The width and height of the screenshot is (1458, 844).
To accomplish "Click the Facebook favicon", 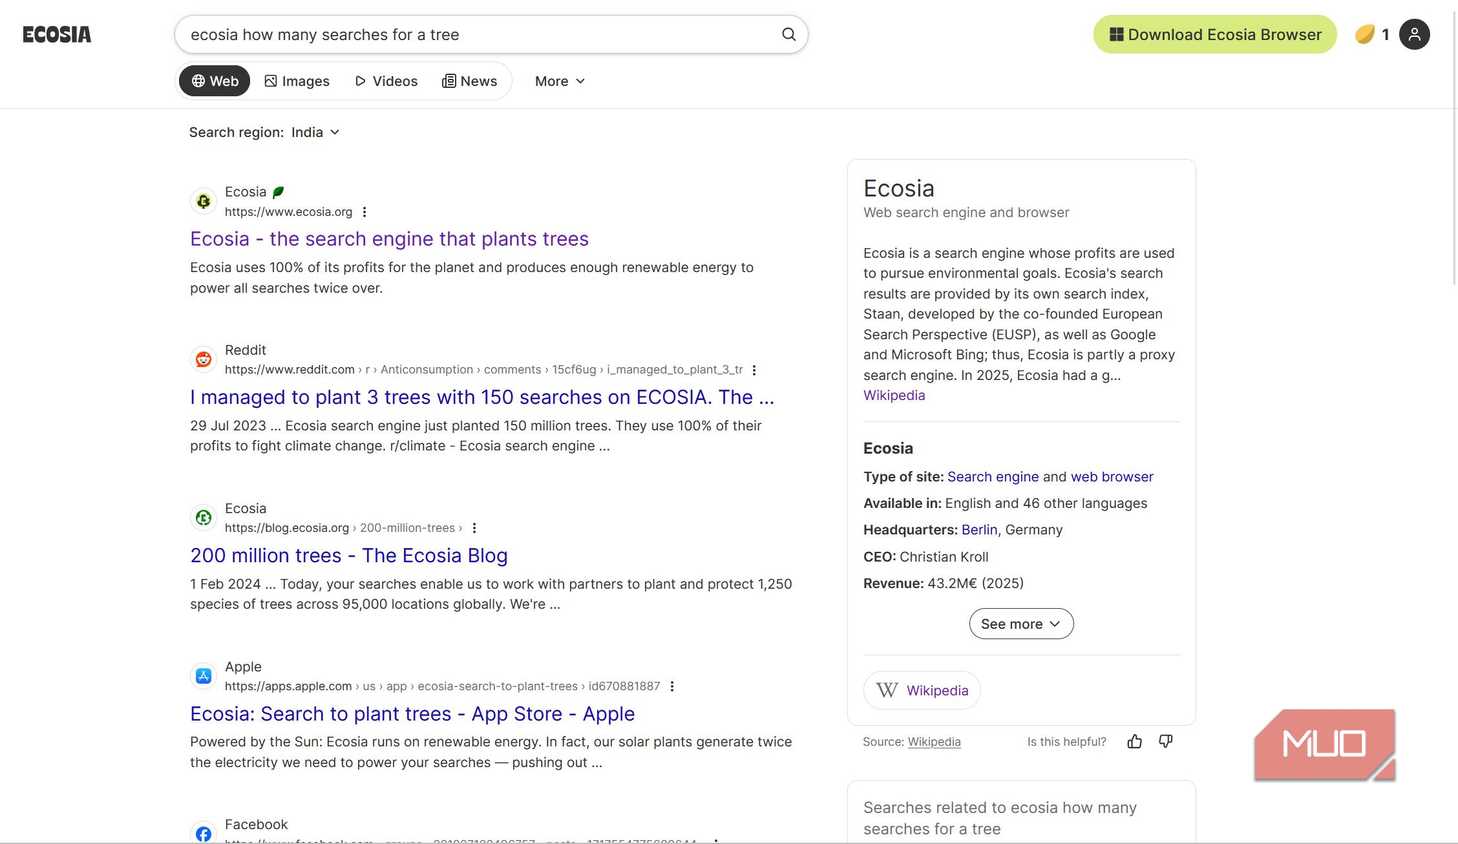I will (203, 832).
